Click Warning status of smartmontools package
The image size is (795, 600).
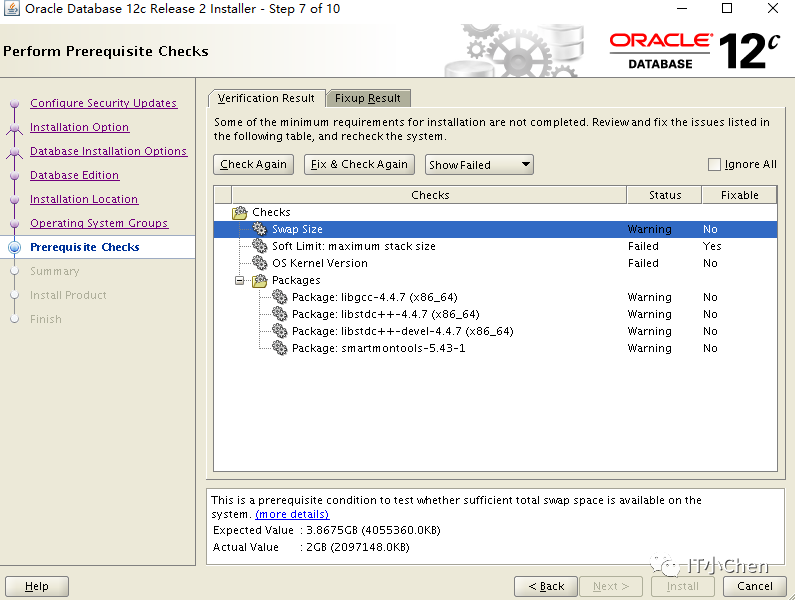pos(649,348)
